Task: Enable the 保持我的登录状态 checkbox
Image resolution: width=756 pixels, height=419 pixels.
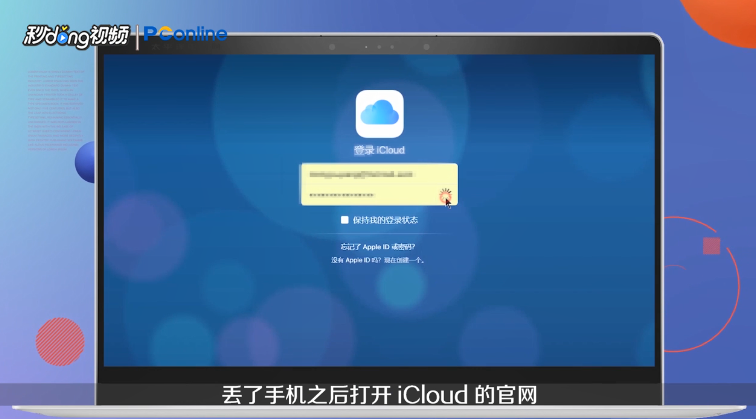Action: [344, 220]
